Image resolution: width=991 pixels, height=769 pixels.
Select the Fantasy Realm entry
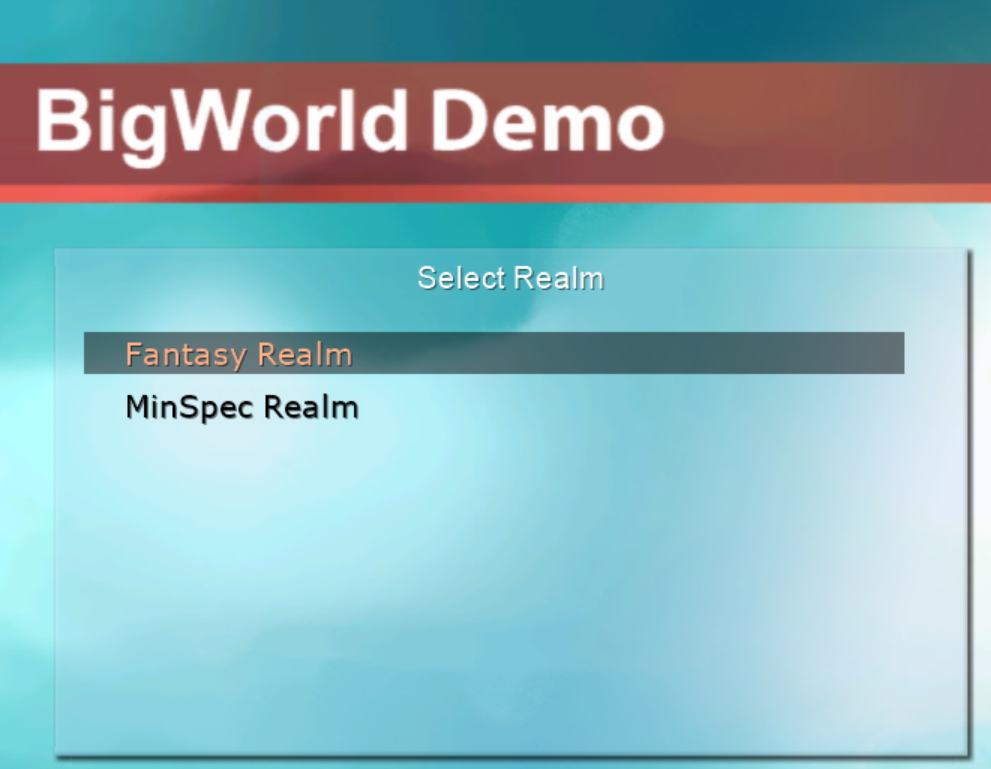pos(494,353)
